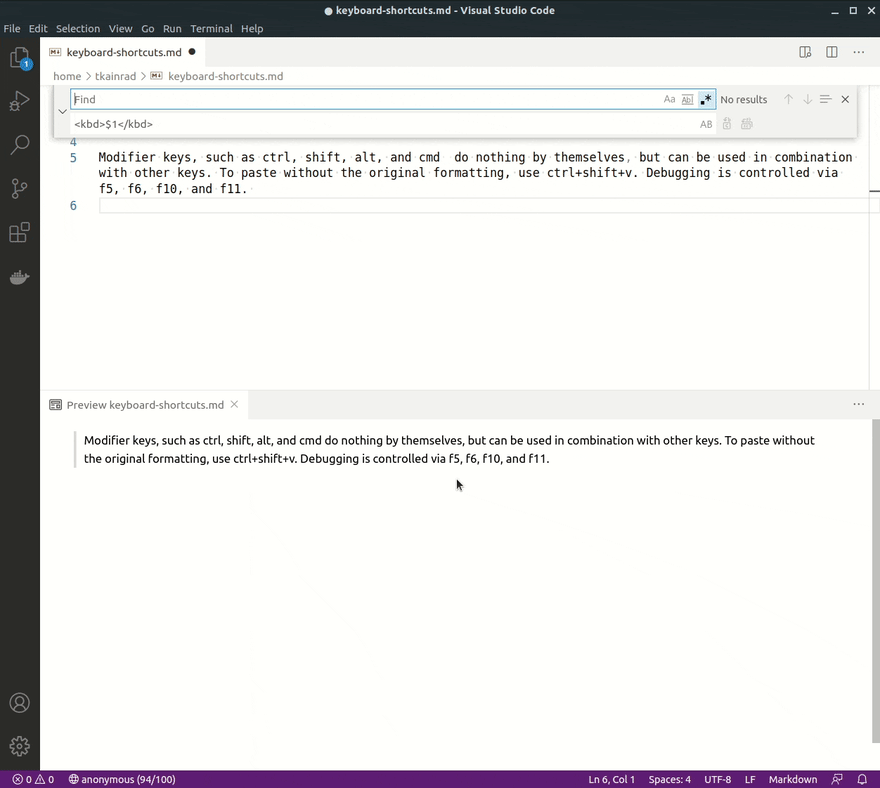Open the Accounts menu icon
Image resolution: width=880 pixels, height=788 pixels.
tap(20, 703)
